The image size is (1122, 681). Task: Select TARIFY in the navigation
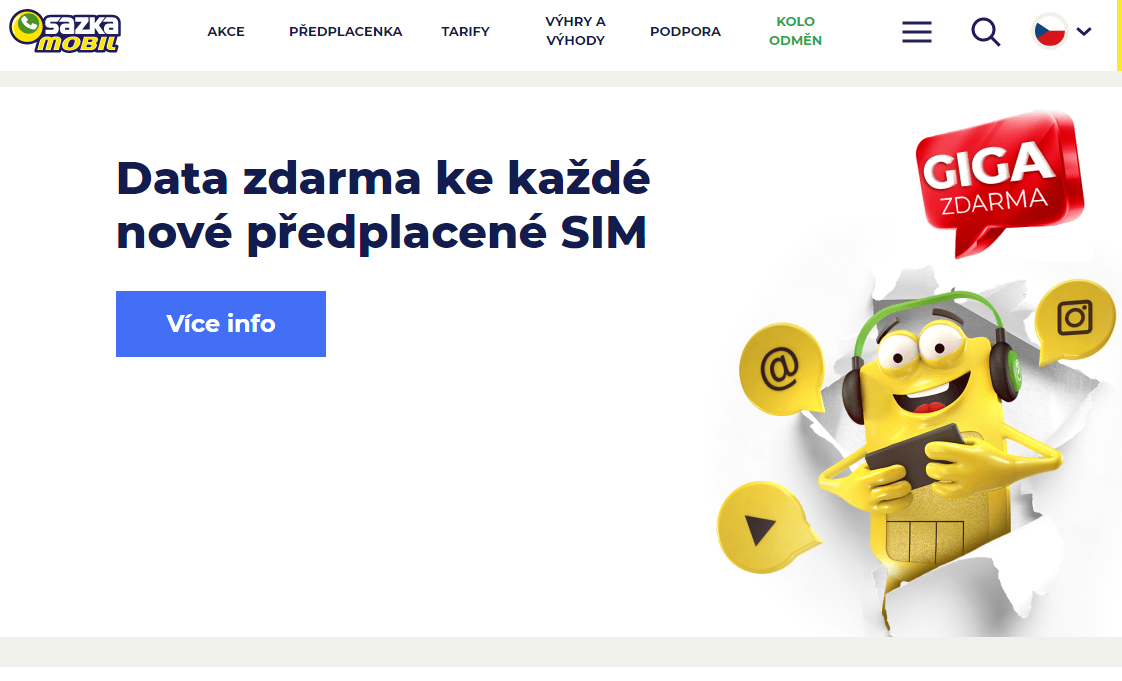[x=465, y=31]
